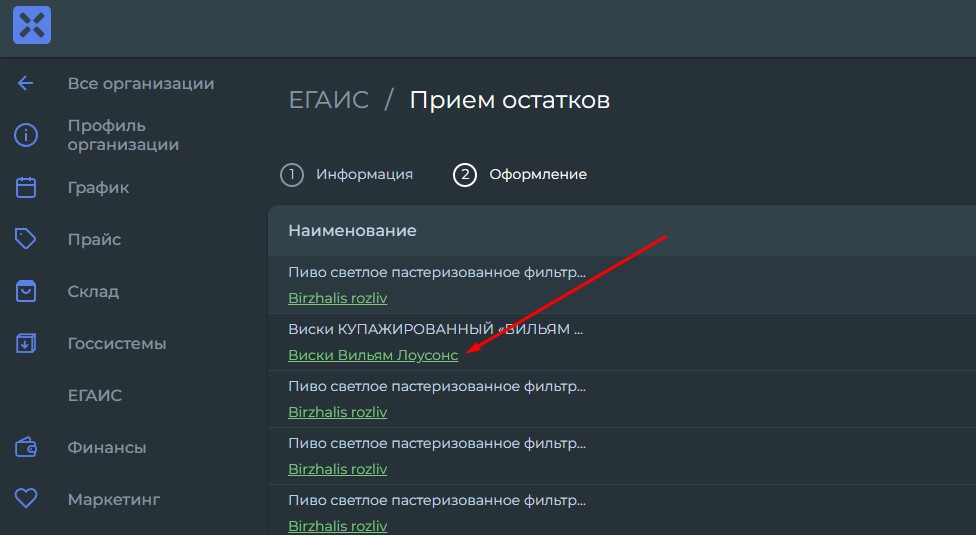The height and width of the screenshot is (535, 976).
Task: Open ЕГАИС sidebar submenu item
Action: (95, 395)
